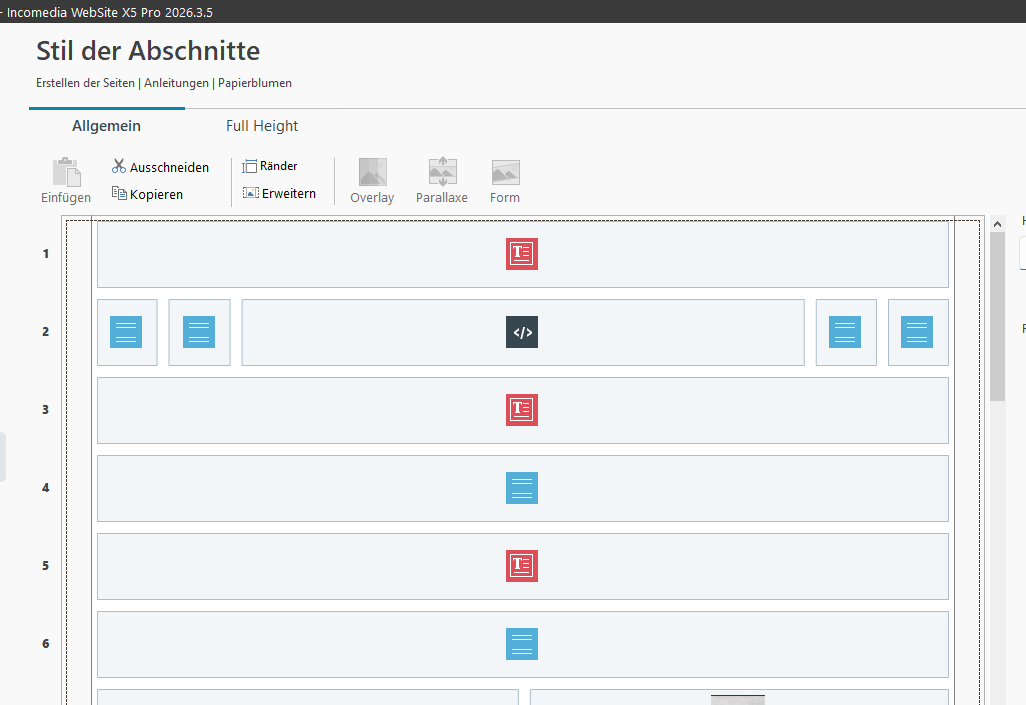Select row number 5 label
The image size is (1026, 705).
pyautogui.click(x=46, y=566)
